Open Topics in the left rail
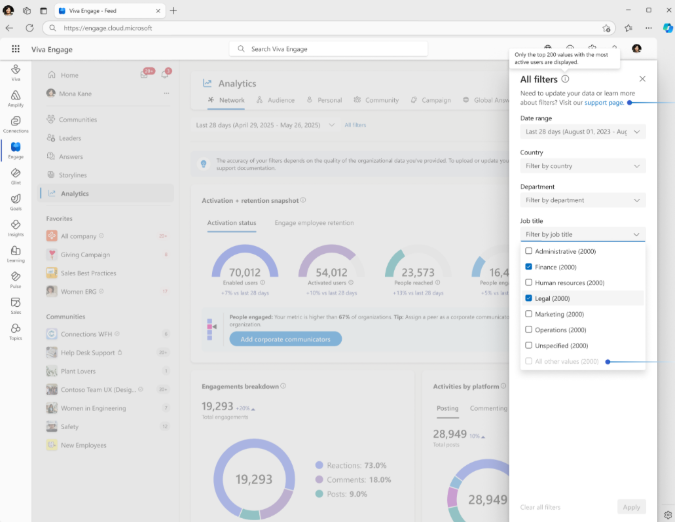Viewport: 675px width, 522px height. coord(15,331)
